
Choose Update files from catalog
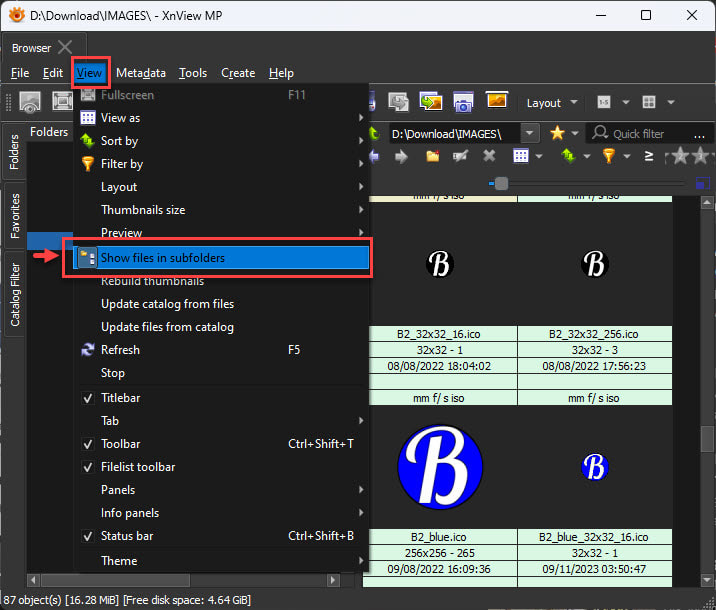(221, 327)
